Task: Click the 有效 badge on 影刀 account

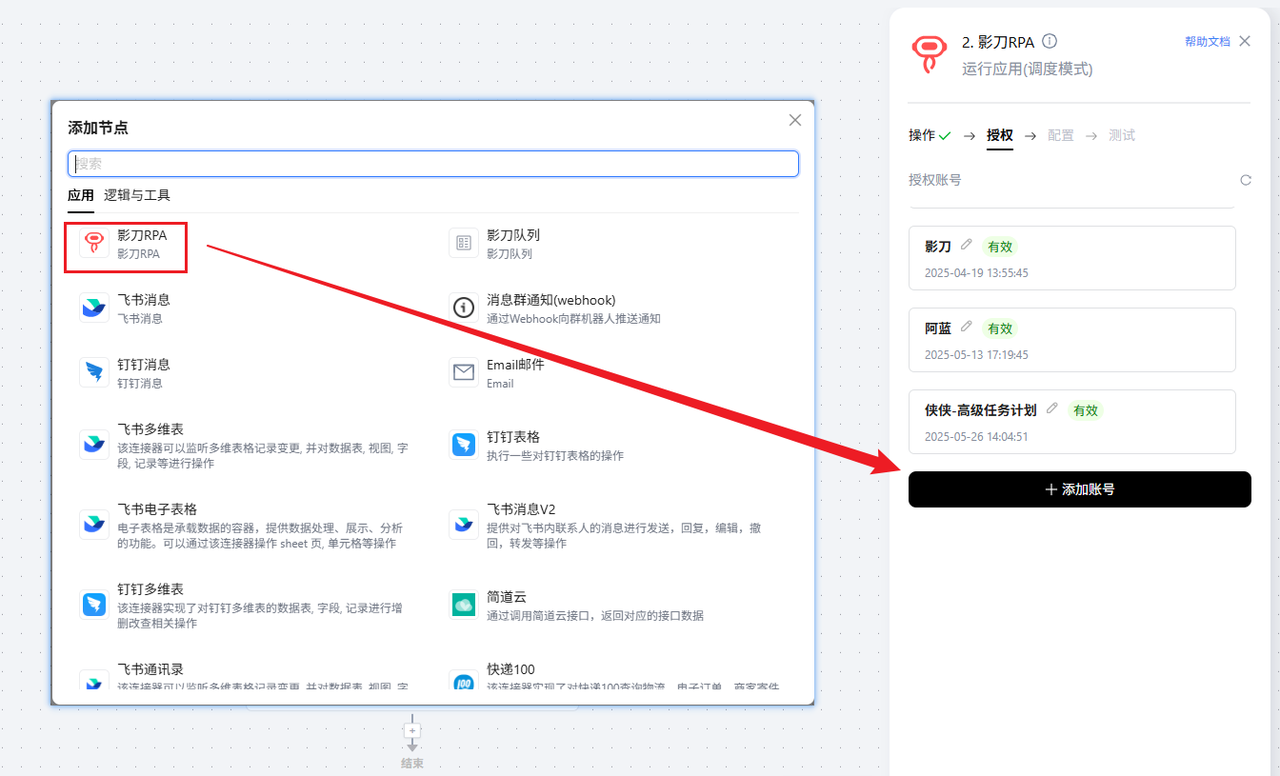Action: pyautogui.click(x=1000, y=246)
